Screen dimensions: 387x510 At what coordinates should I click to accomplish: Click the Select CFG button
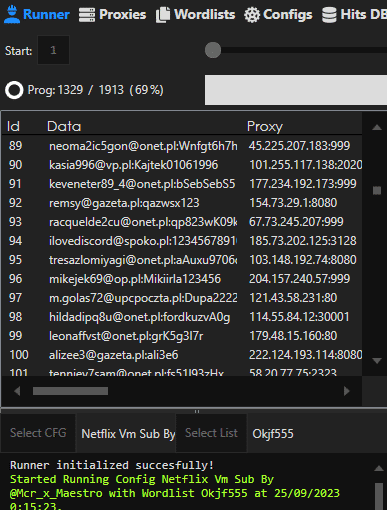pos(38,433)
